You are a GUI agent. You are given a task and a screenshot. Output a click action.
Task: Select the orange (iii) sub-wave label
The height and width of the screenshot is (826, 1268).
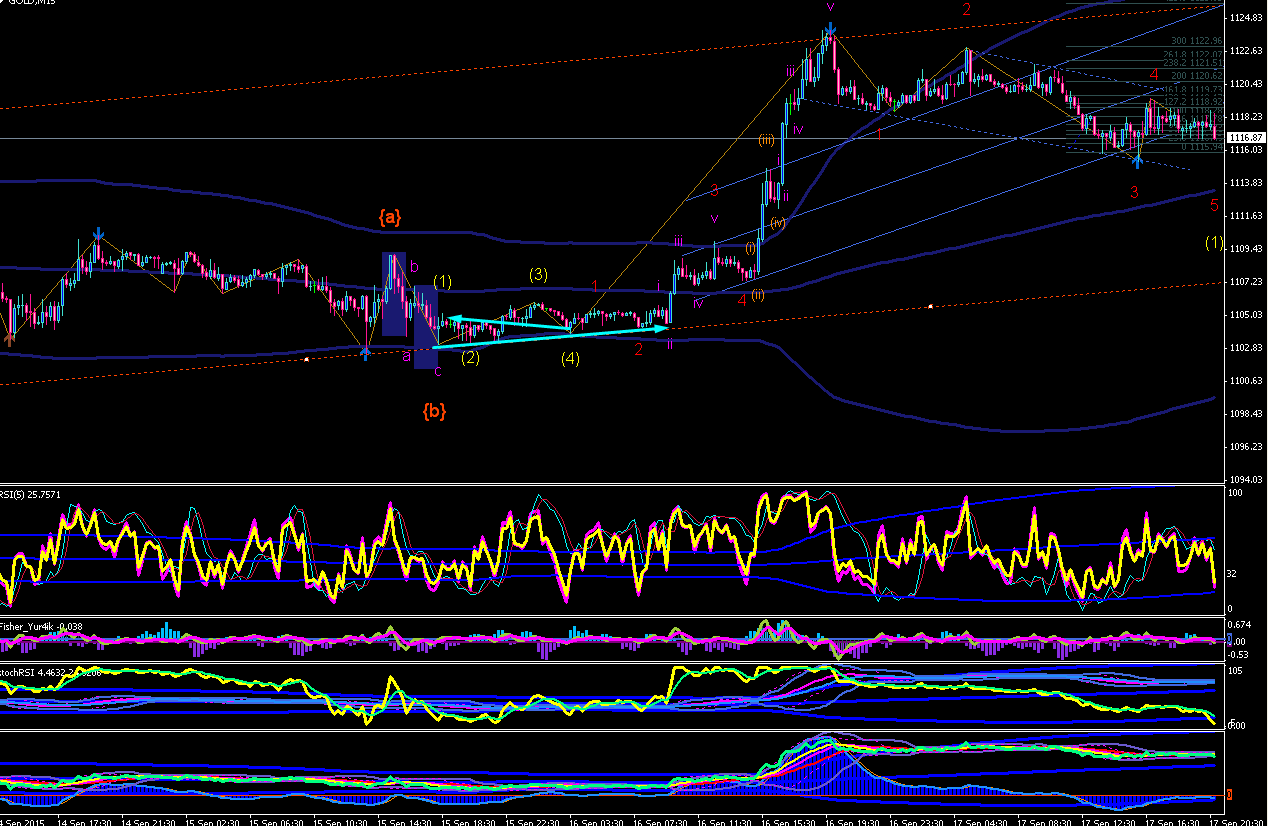(766, 140)
